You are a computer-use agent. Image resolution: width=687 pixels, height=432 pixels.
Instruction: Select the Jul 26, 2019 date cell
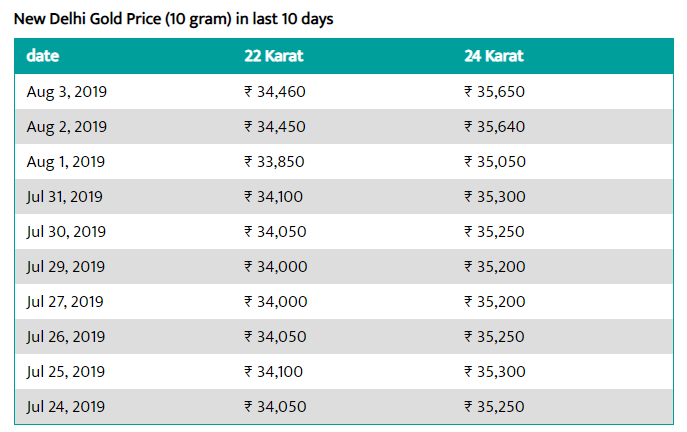pyautogui.click(x=66, y=337)
